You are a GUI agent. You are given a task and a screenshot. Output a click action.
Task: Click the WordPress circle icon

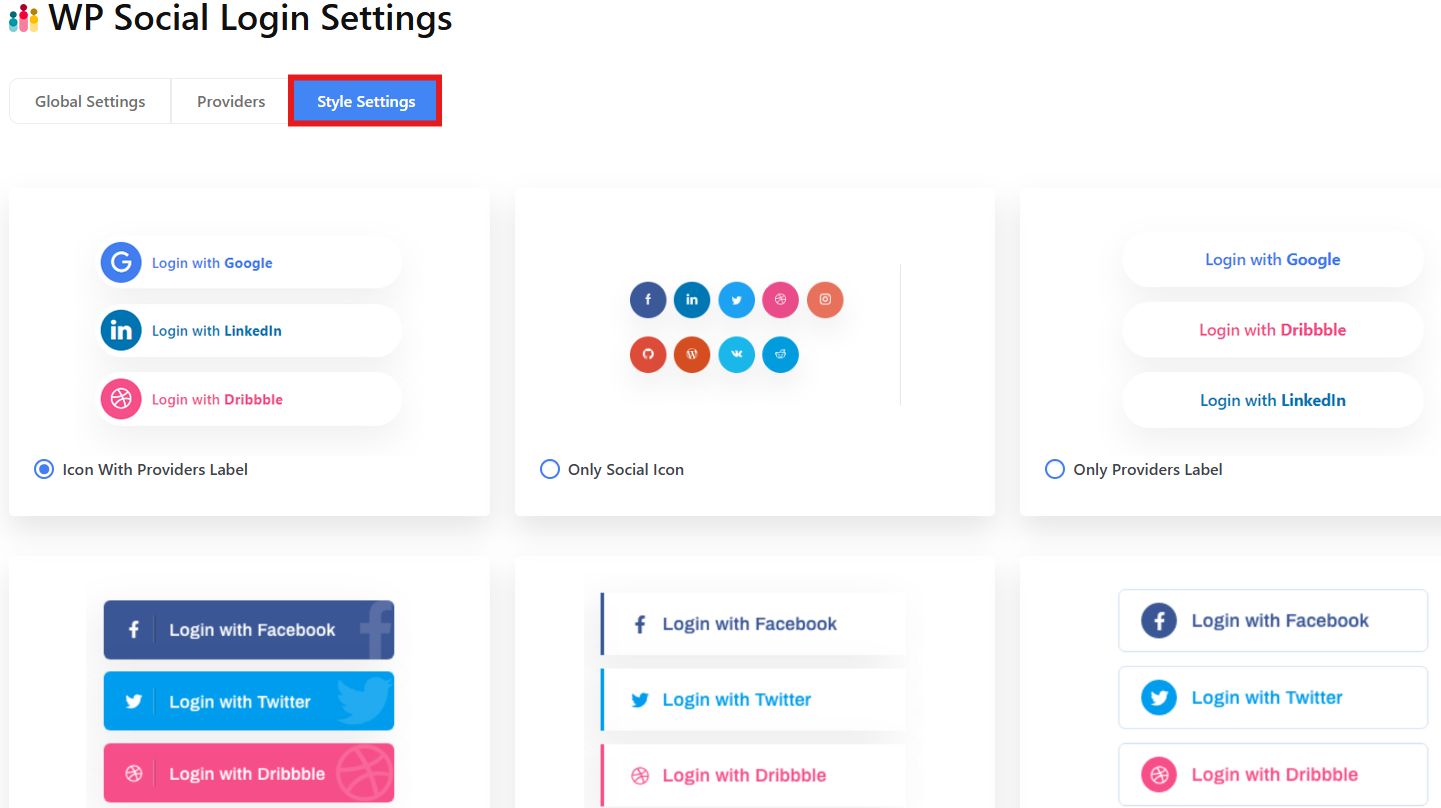(692, 355)
